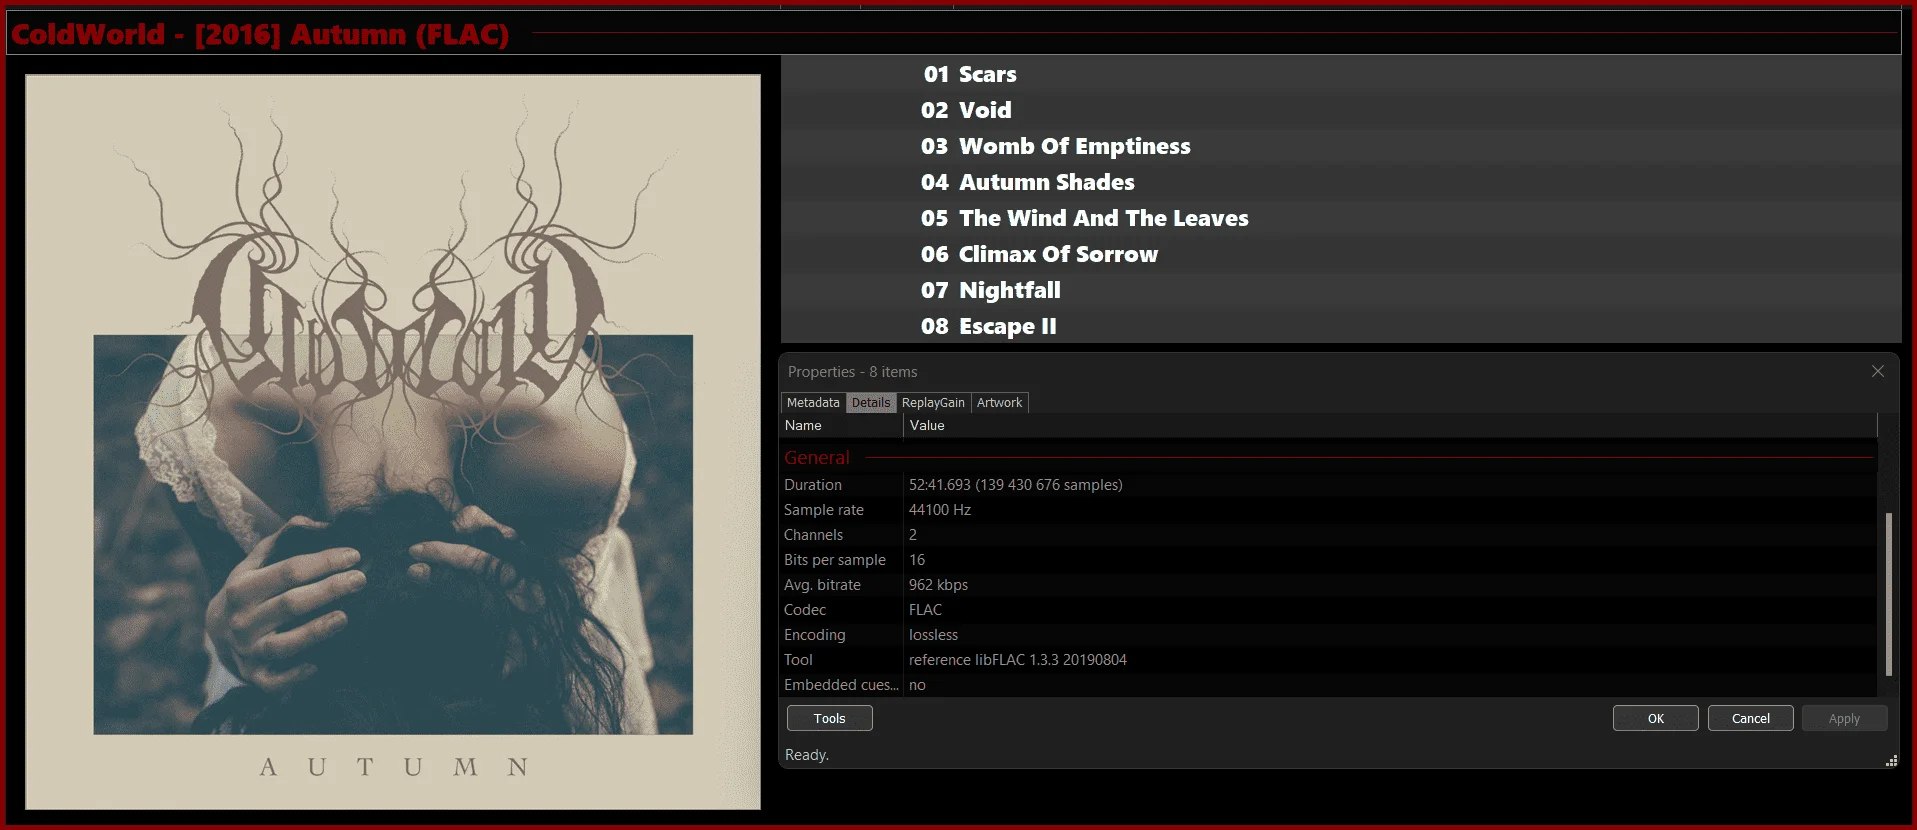Viewport: 1917px width, 830px height.
Task: Select the Sample rate value 44100 Hz
Action: click(x=940, y=510)
